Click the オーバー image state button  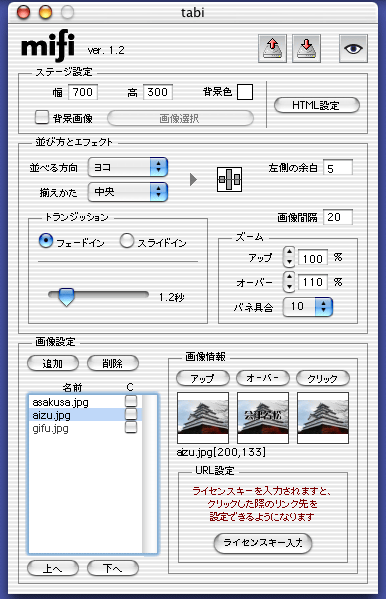(x=263, y=378)
